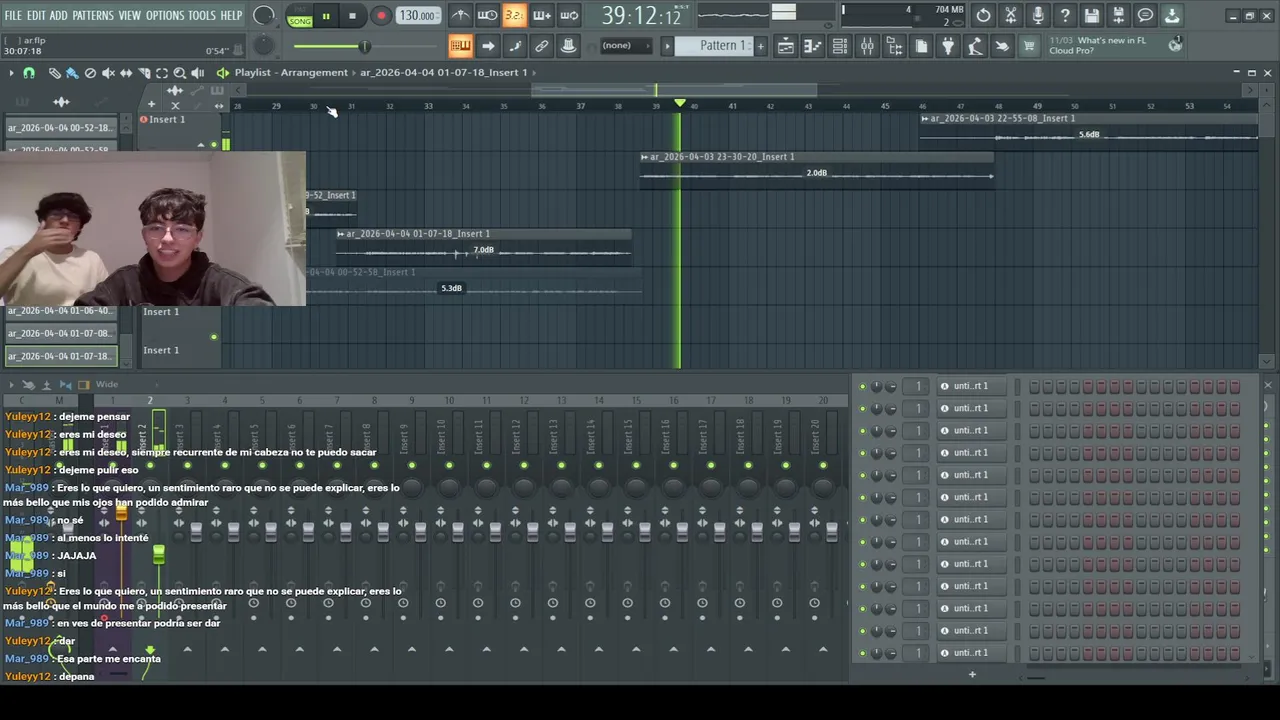Open the help question mark icon

click(x=1065, y=16)
